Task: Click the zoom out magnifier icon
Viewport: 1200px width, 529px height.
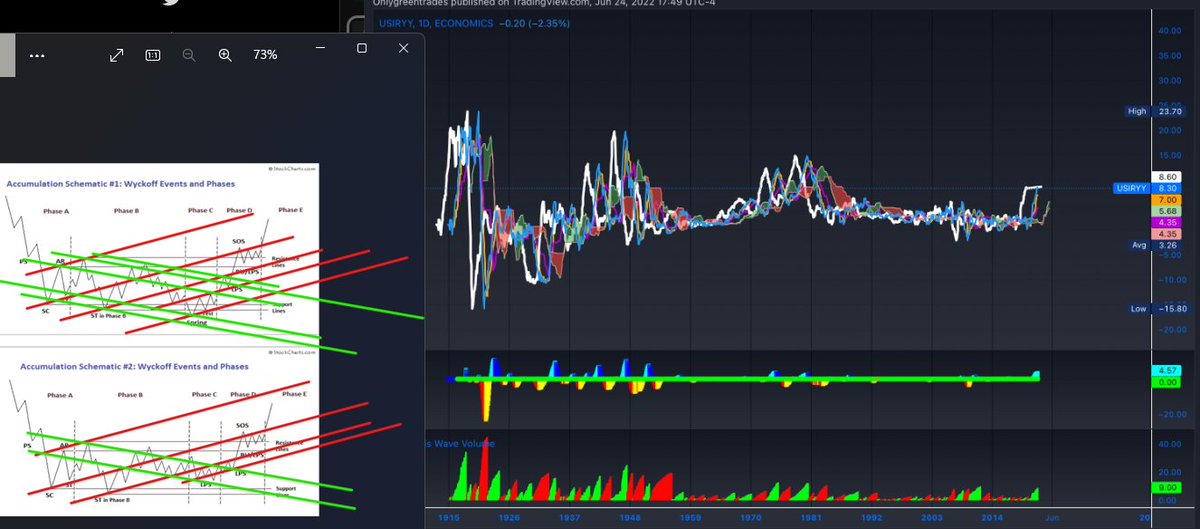Action: [x=188, y=55]
